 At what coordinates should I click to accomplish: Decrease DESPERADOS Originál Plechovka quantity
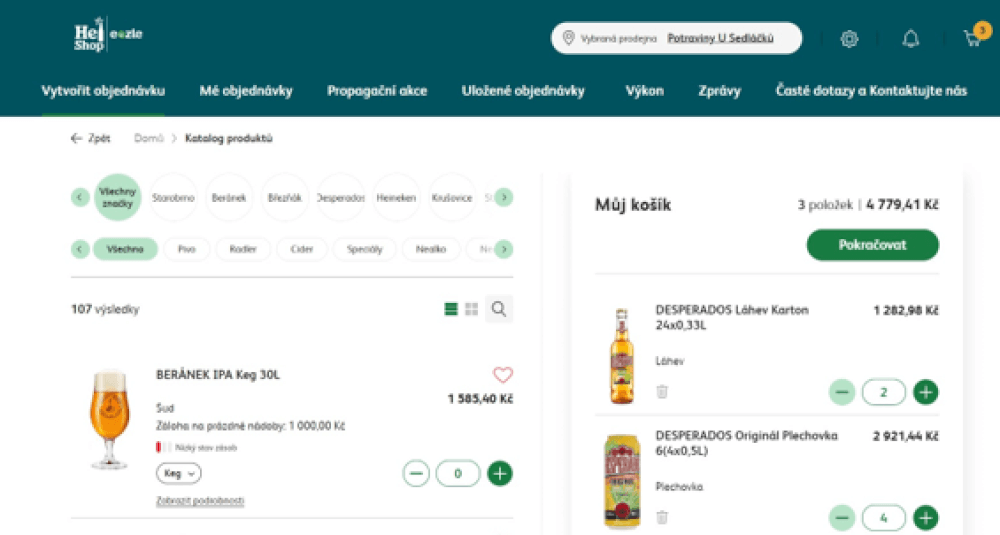pos(842,518)
